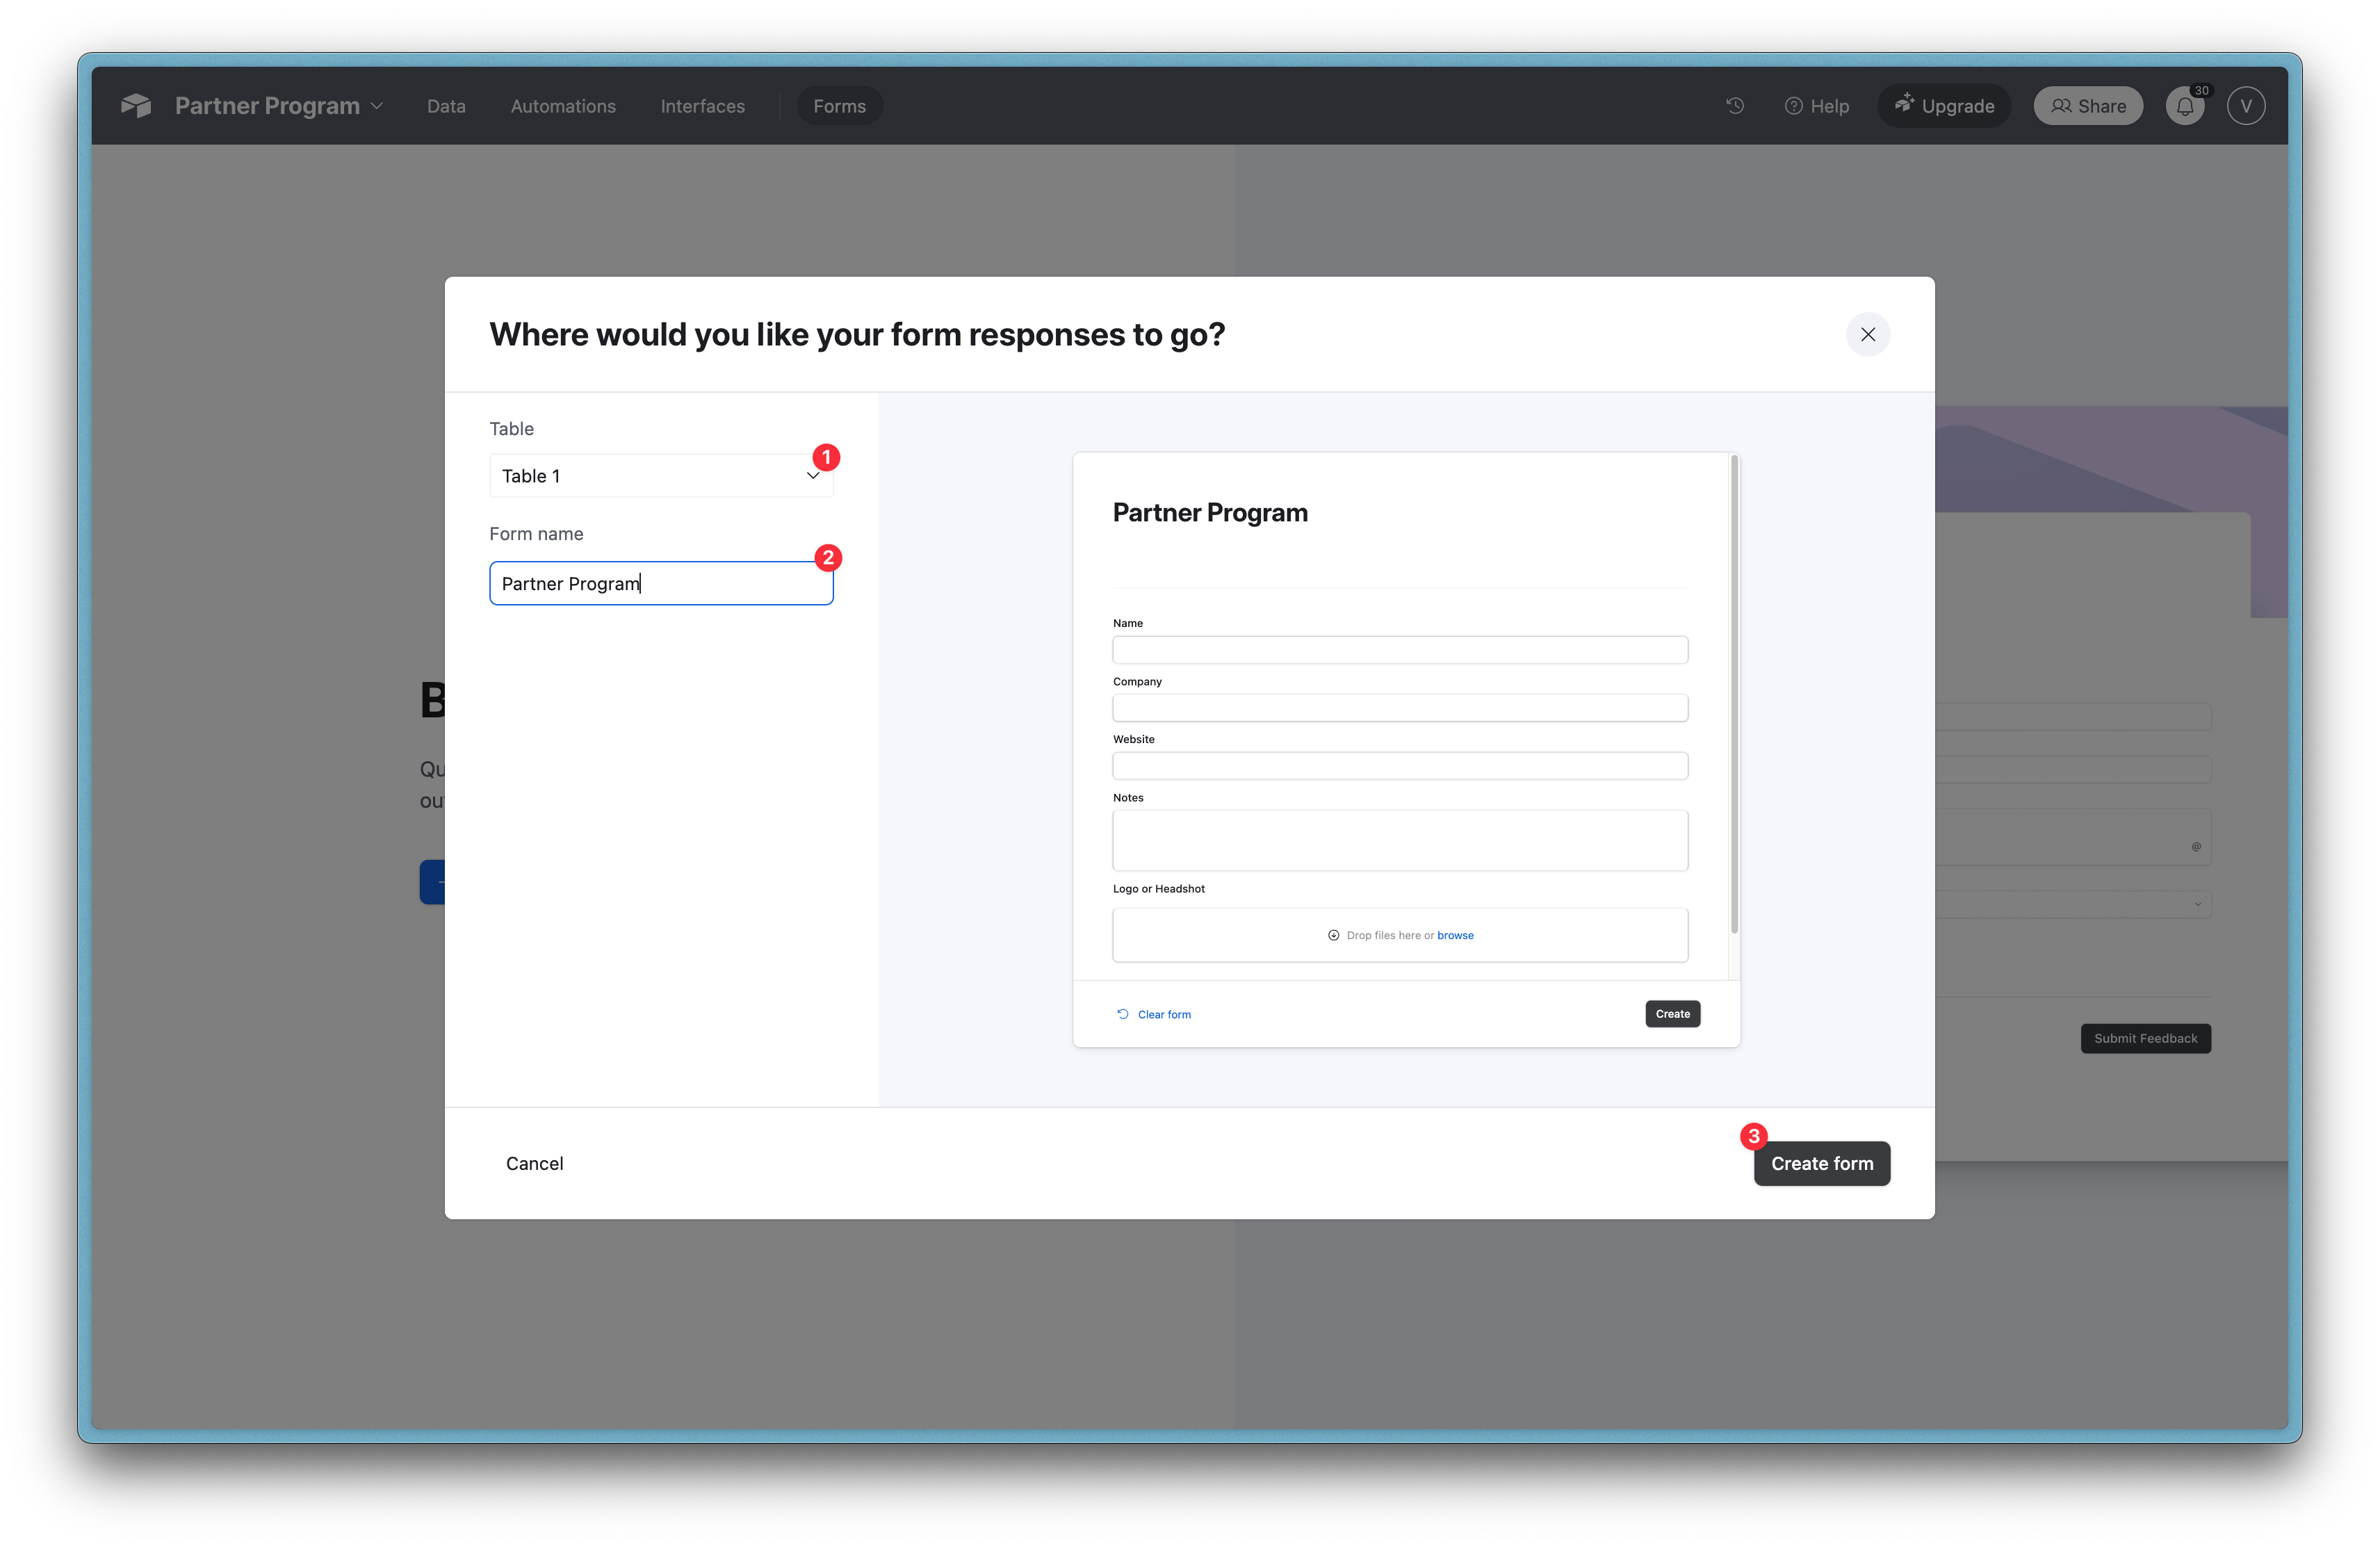Image resolution: width=2380 pixels, height=1546 pixels.
Task: Click the Upgrade sparkle button
Action: click(x=1944, y=106)
